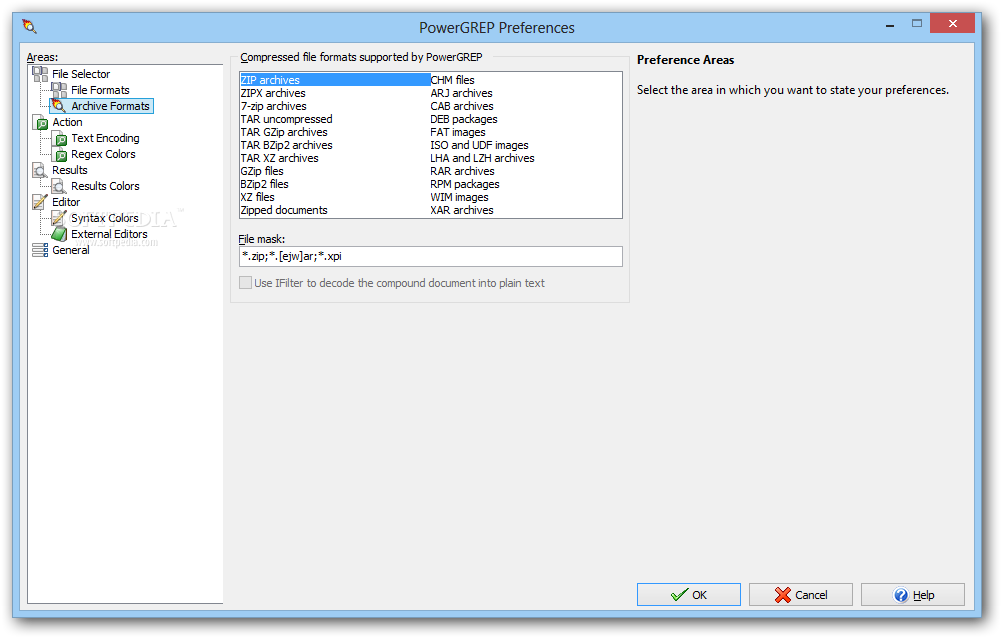Image resolution: width=1002 pixels, height=638 pixels.
Task: Close the PowerGREP Preferences window
Action: pos(952,24)
